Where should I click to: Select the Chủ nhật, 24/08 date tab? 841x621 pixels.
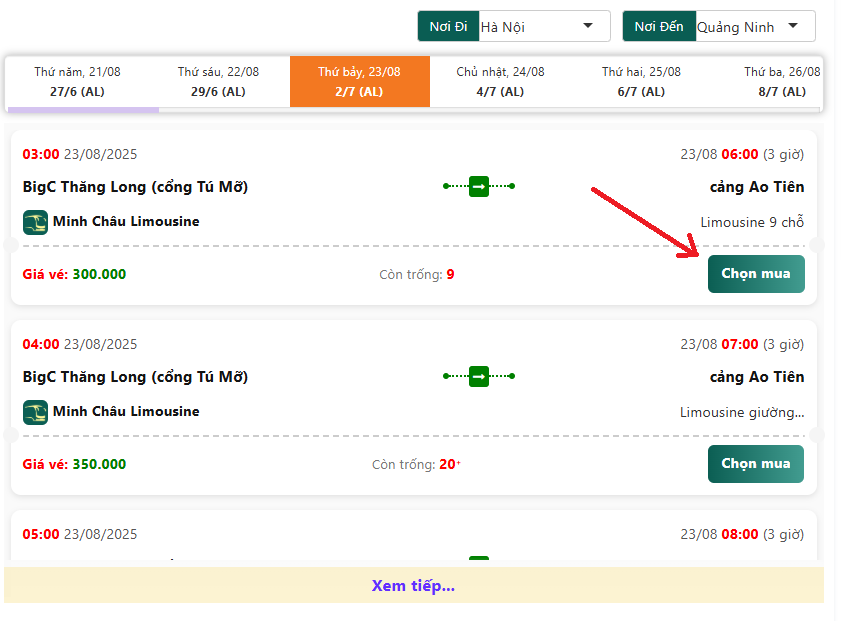click(500, 82)
